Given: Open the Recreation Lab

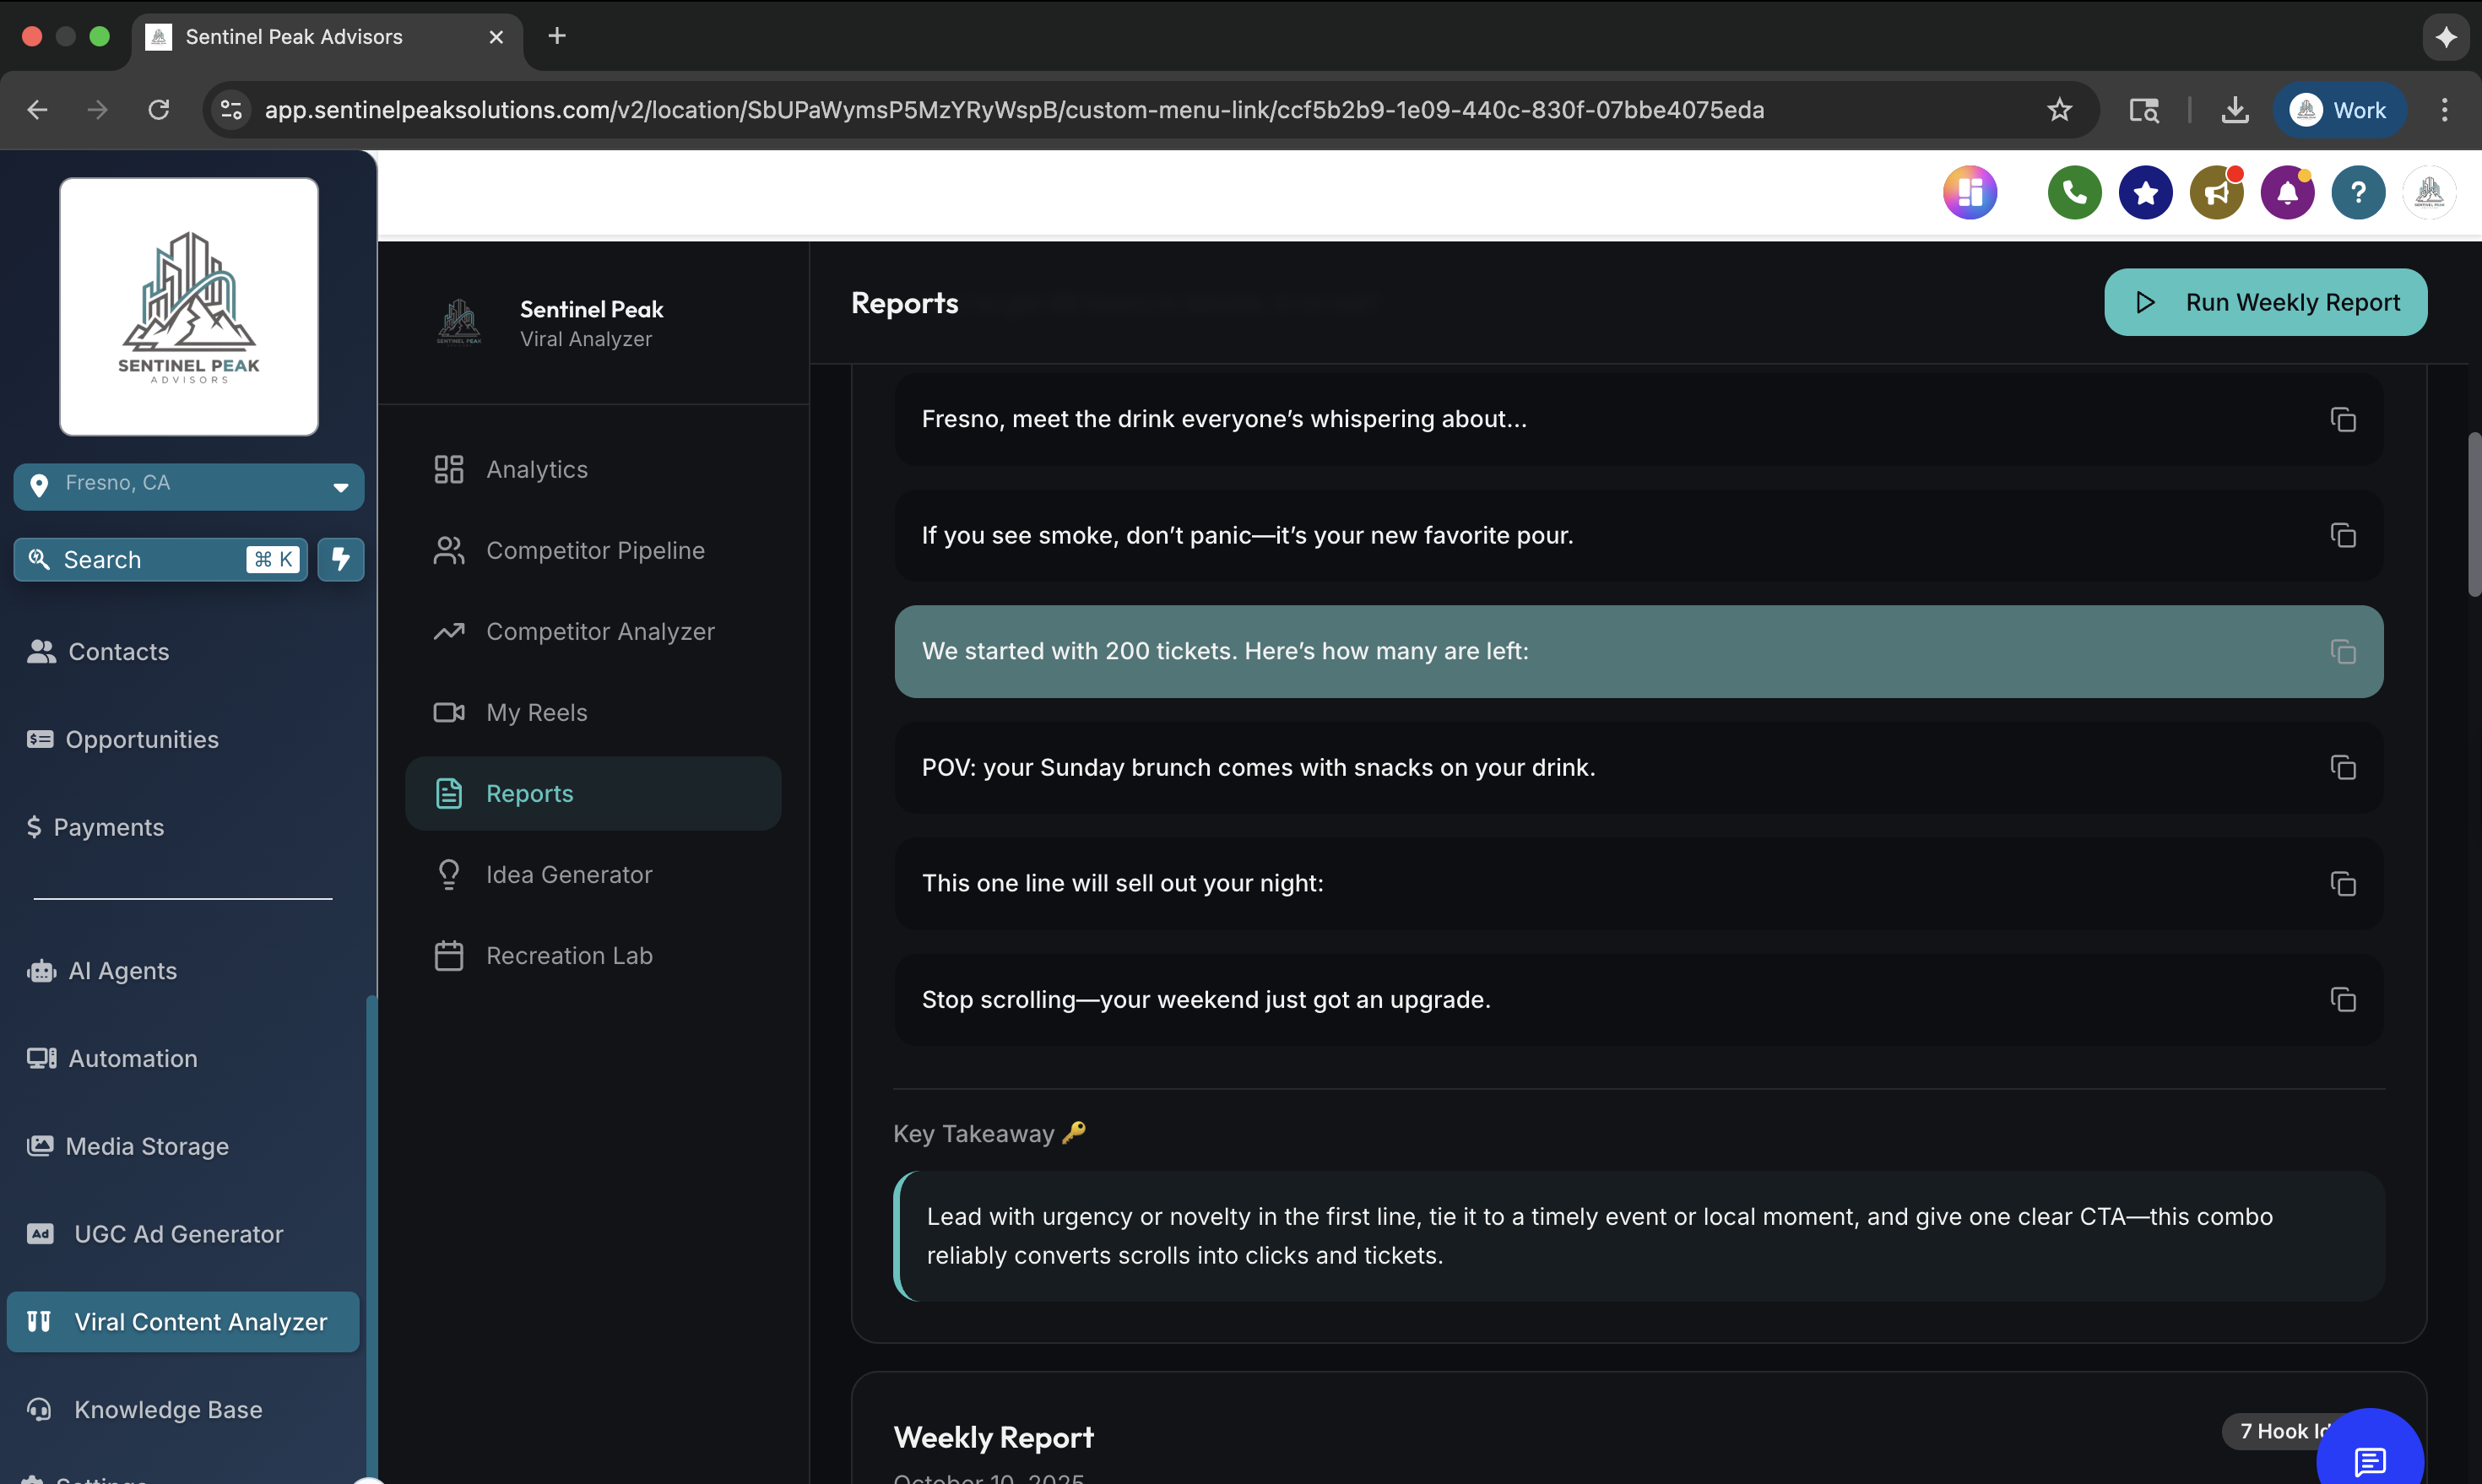Looking at the screenshot, I should pyautogui.click(x=568, y=956).
